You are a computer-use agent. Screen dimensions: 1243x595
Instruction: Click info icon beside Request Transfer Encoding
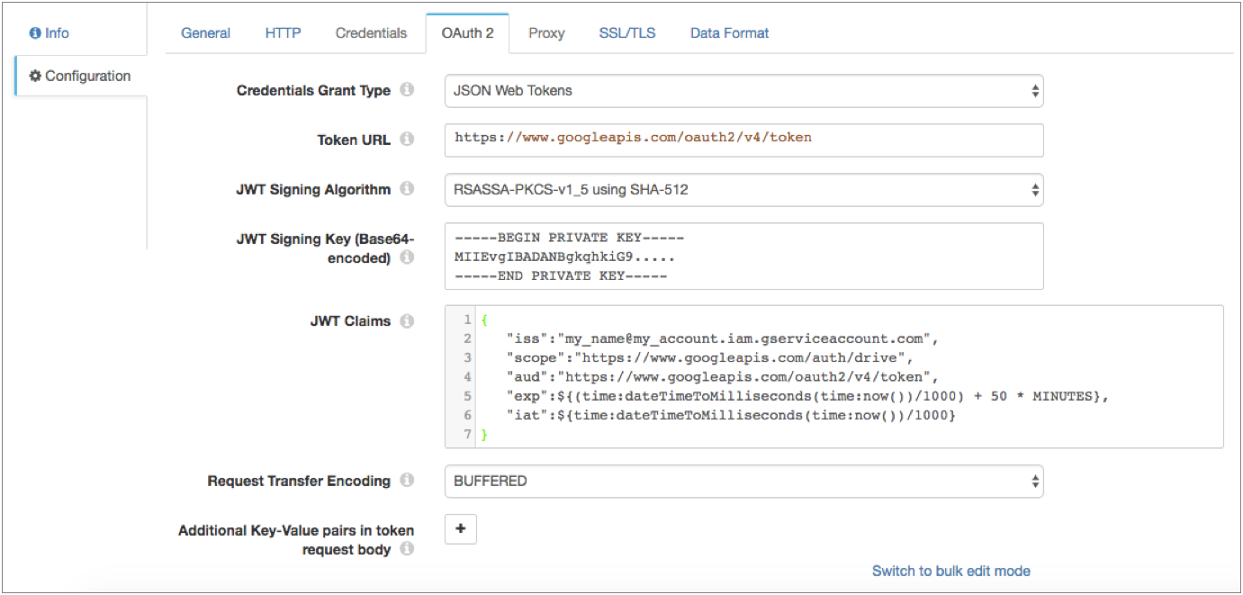click(407, 481)
